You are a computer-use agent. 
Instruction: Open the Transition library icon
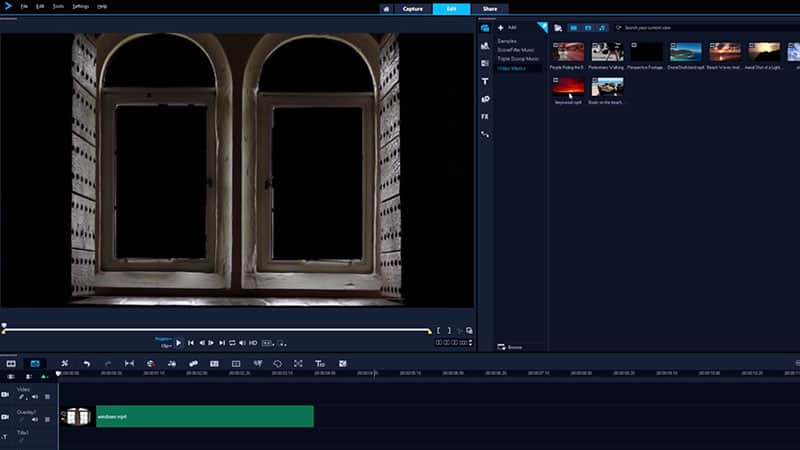tap(485, 63)
